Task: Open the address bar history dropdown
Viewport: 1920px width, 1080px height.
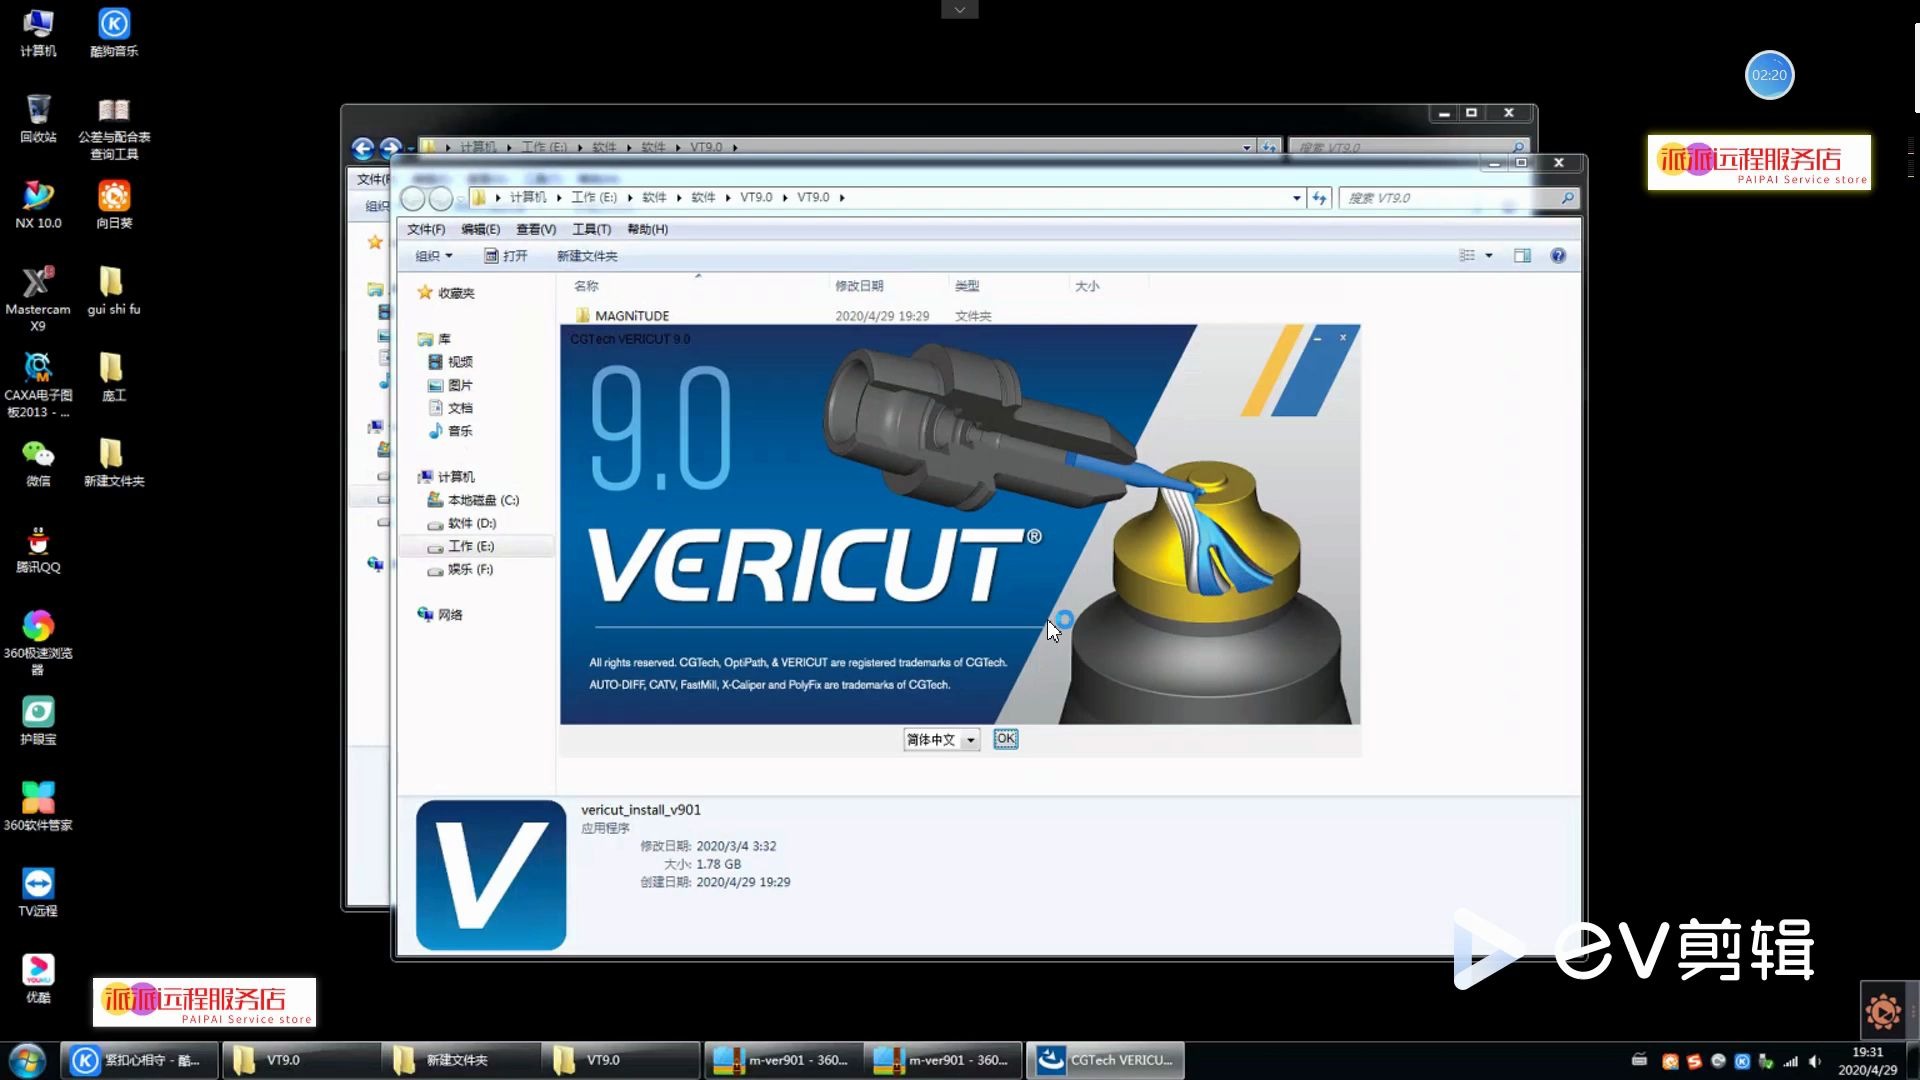Action: 1297,198
